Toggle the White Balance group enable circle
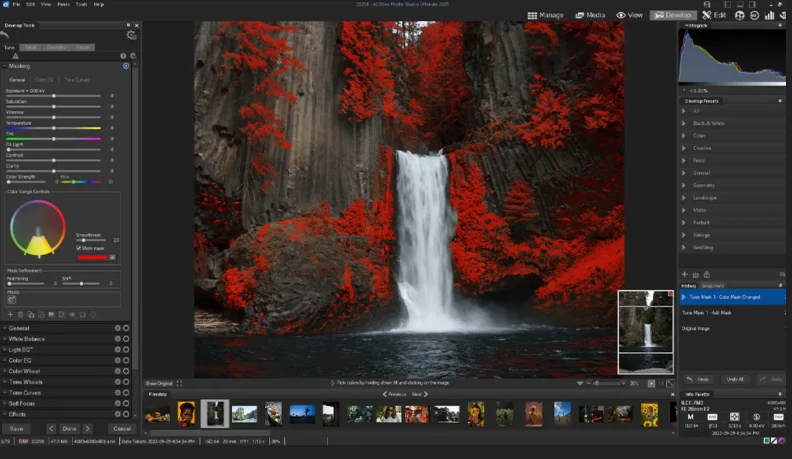792x459 pixels. pyautogui.click(x=126, y=339)
